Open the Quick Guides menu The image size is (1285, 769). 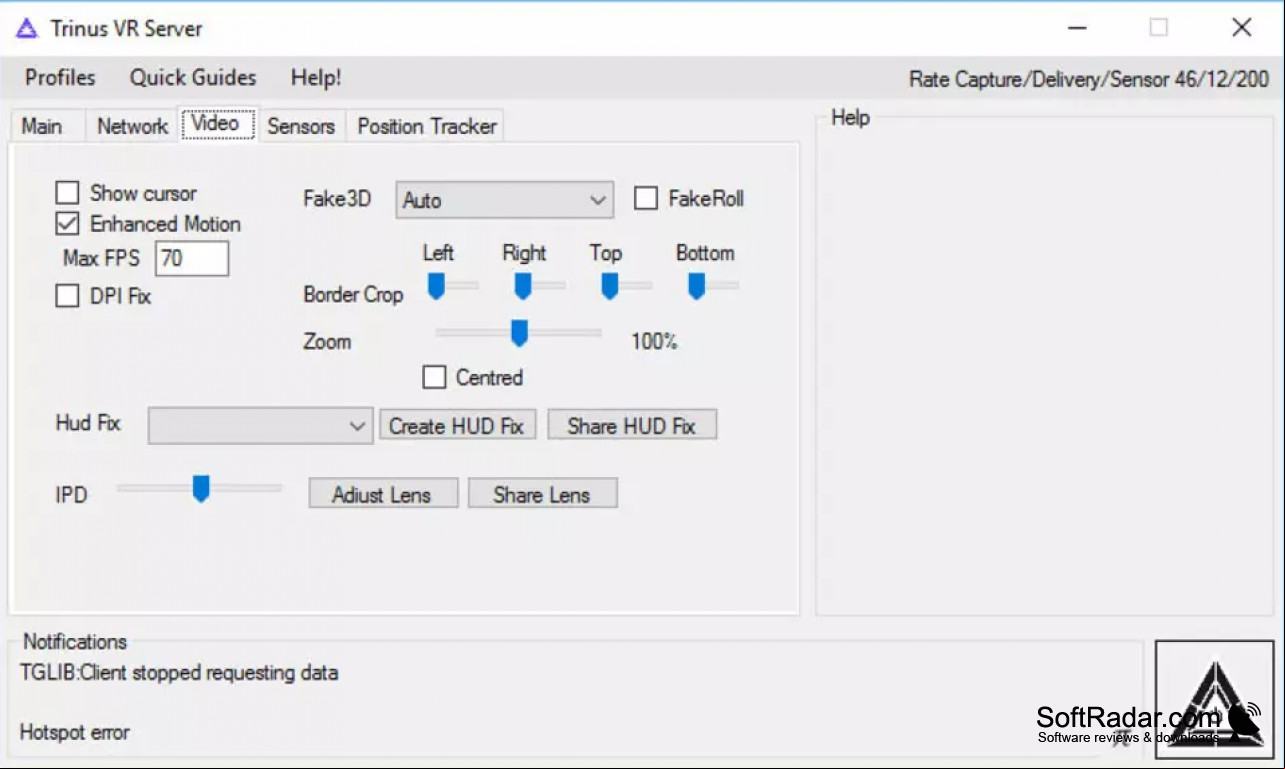(193, 77)
